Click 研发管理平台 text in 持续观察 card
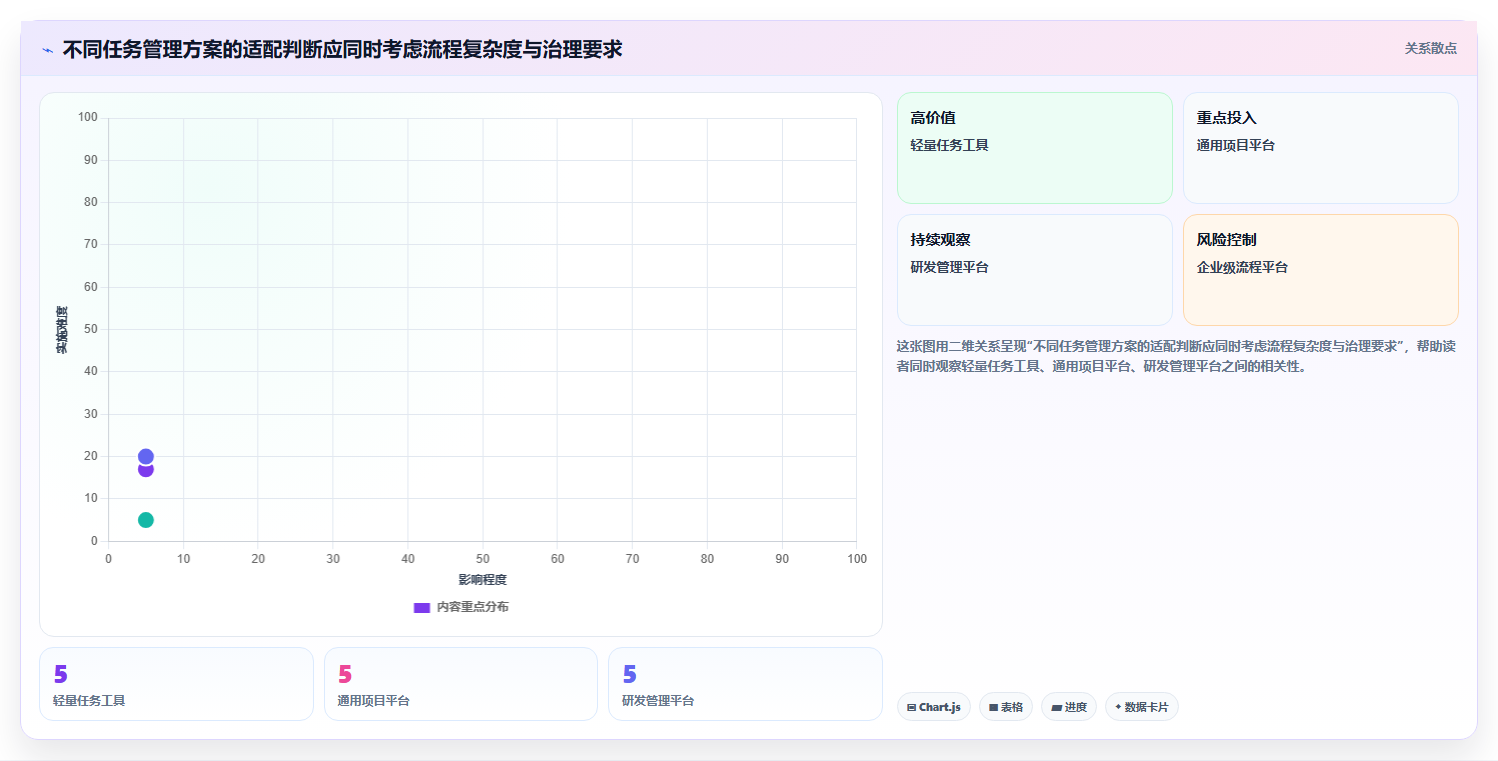1498x761 pixels. (x=949, y=267)
